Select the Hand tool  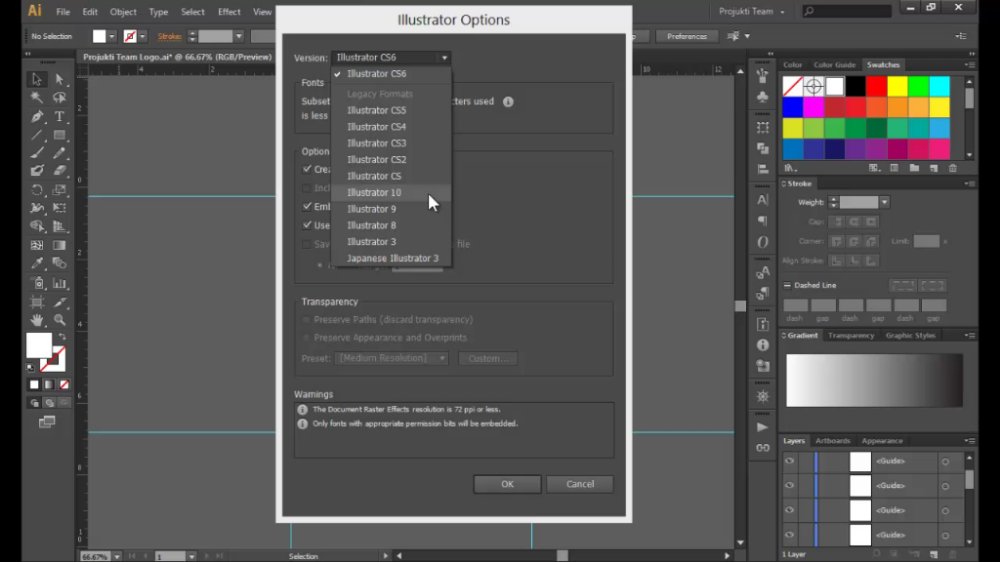click(37, 320)
